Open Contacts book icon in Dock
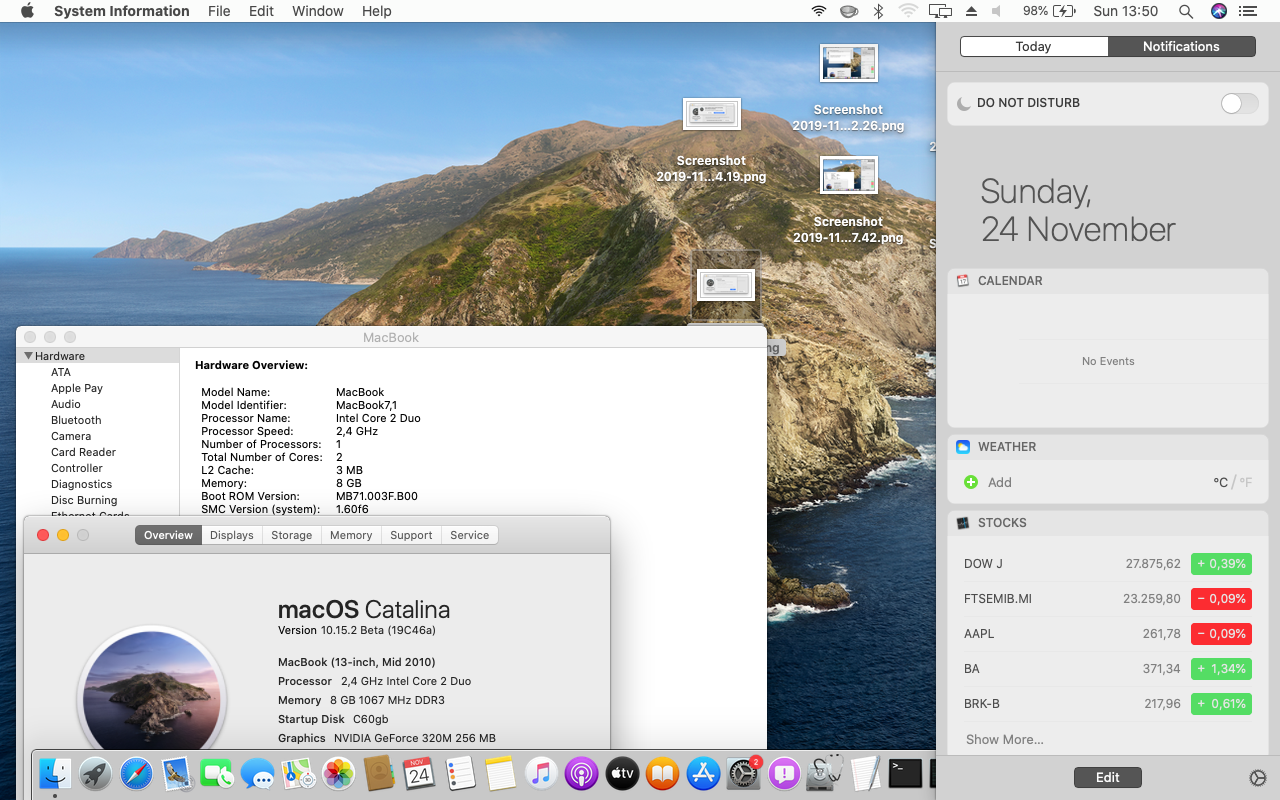The height and width of the screenshot is (800, 1280). (379, 773)
